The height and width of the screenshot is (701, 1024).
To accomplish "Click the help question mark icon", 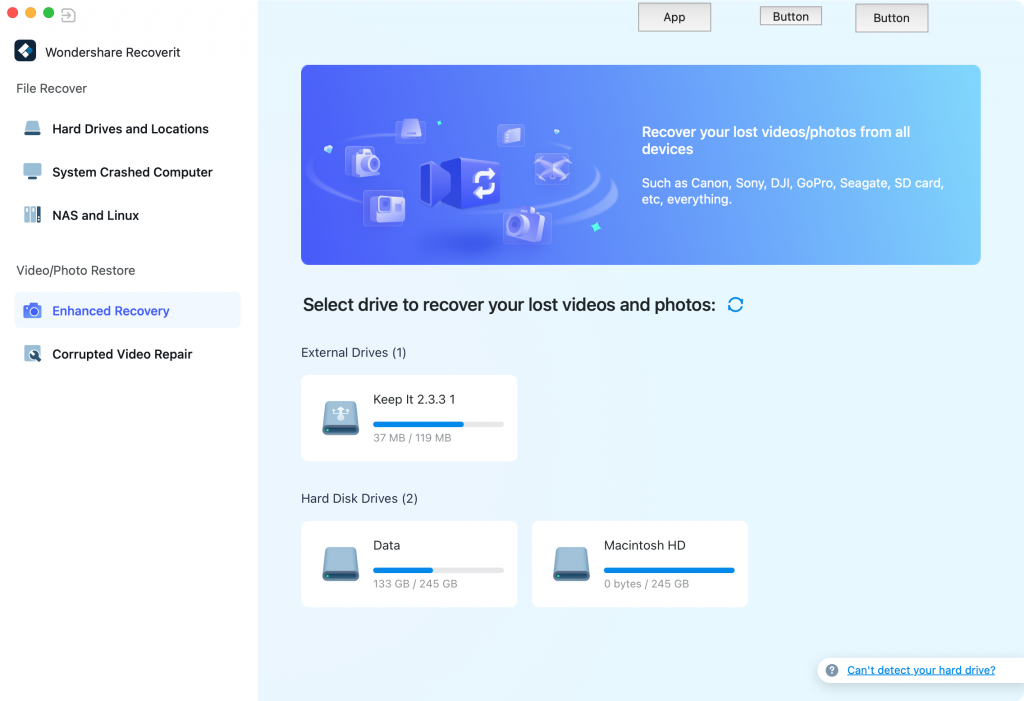I will 832,670.
